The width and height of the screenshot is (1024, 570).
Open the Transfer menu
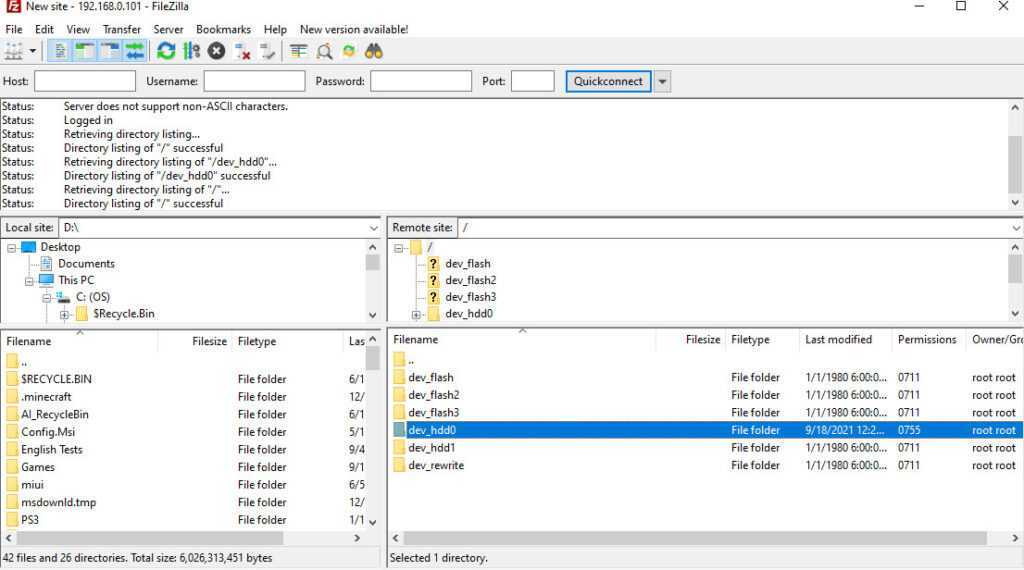click(121, 29)
